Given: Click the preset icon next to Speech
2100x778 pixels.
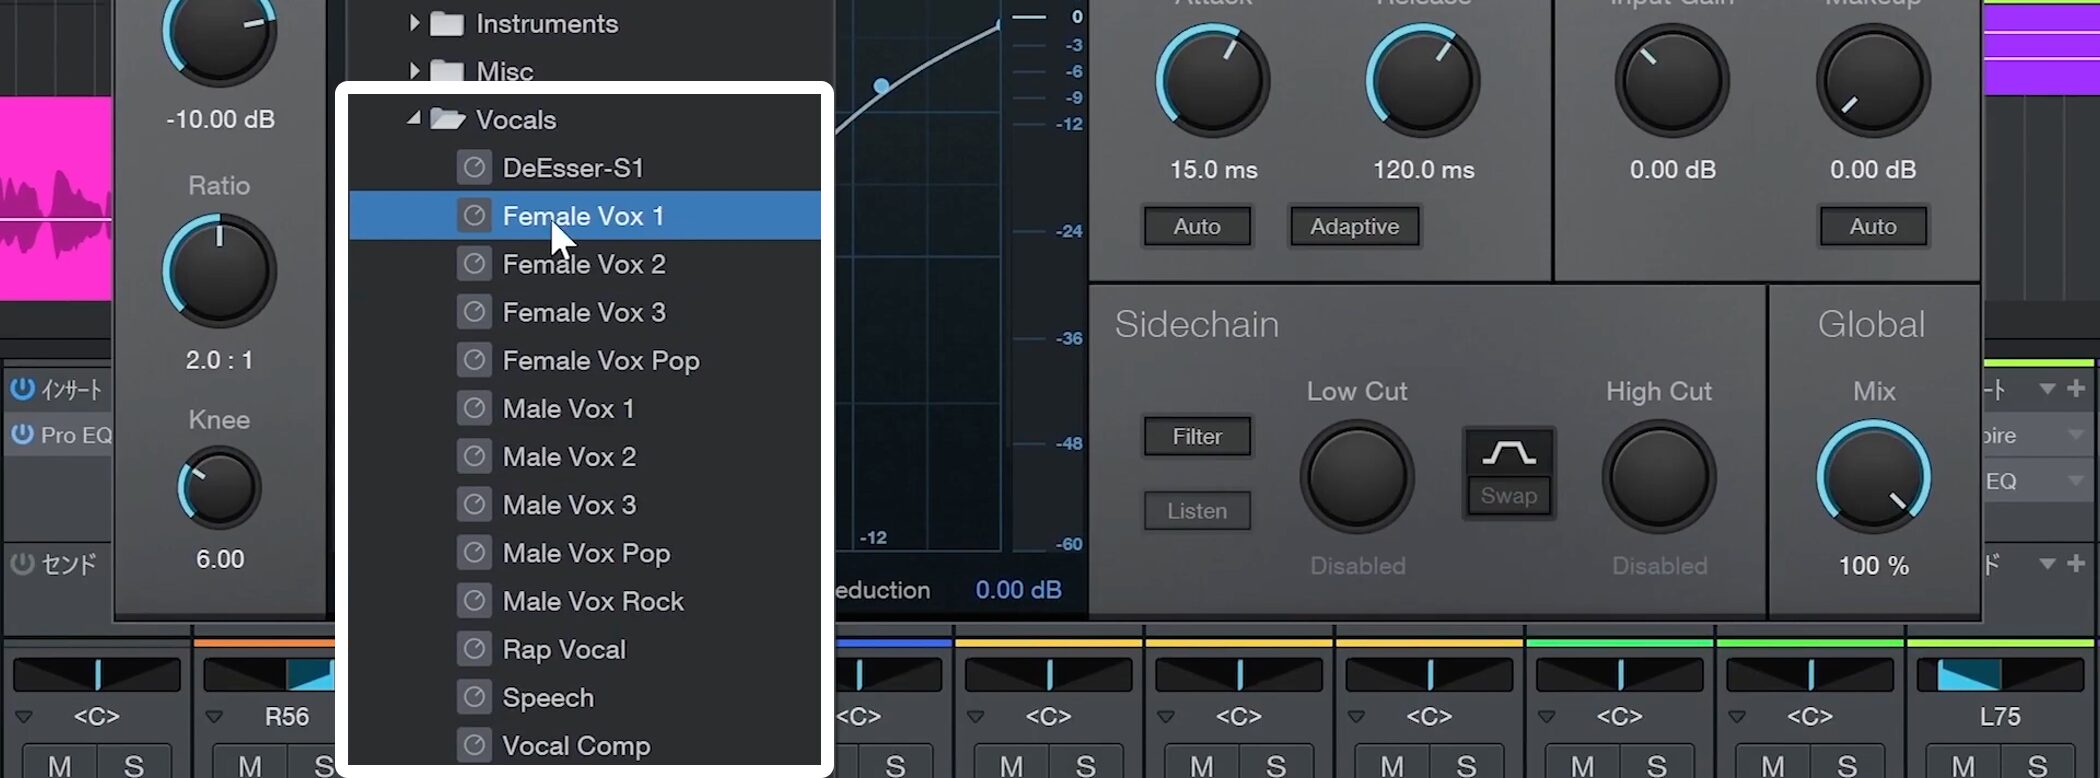Looking at the screenshot, I should tap(474, 697).
